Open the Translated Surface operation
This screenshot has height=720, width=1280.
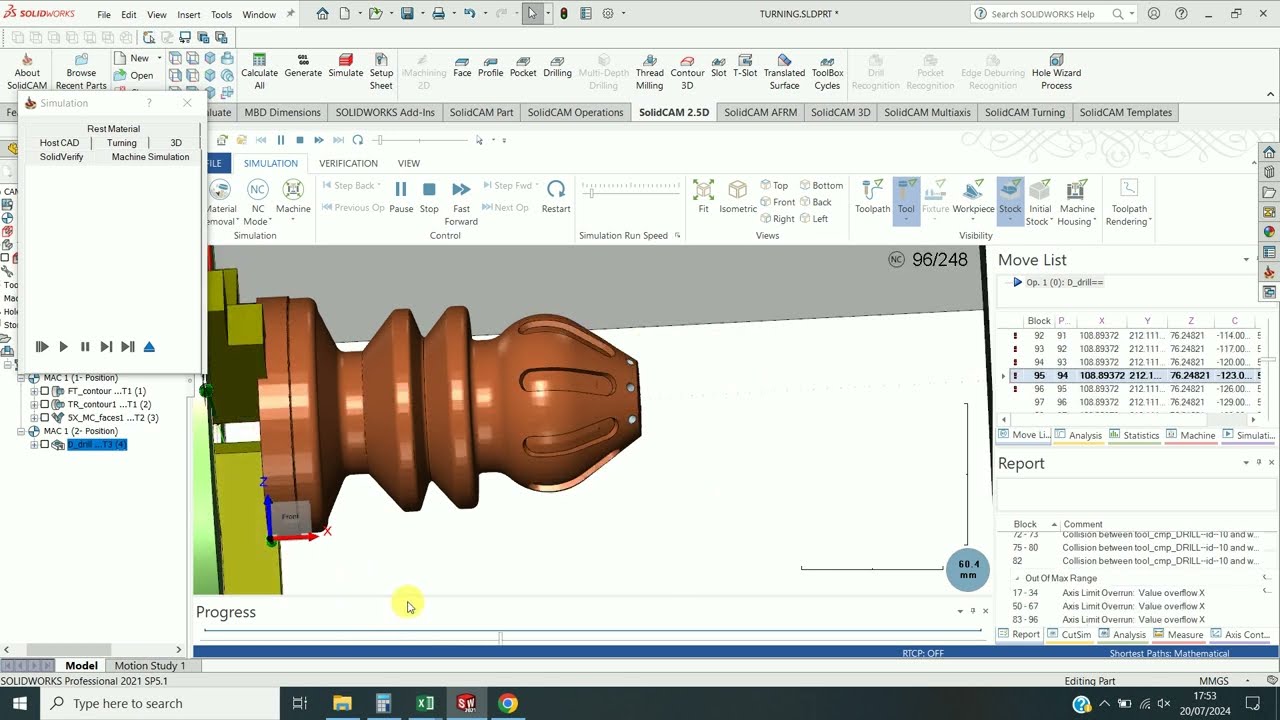click(x=784, y=72)
